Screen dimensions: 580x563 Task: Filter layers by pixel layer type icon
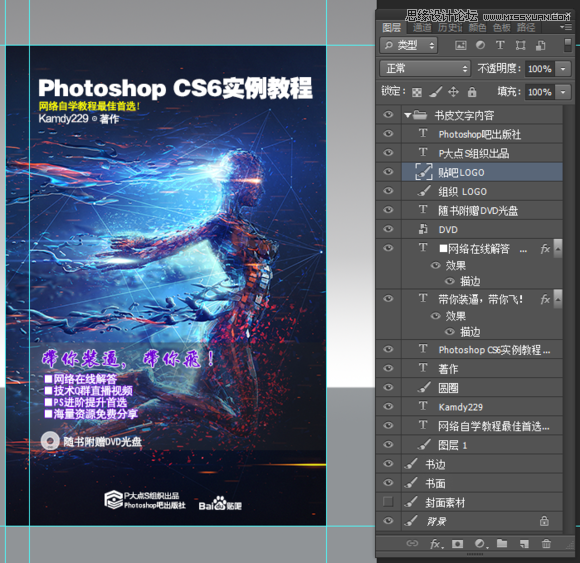pyautogui.click(x=460, y=45)
